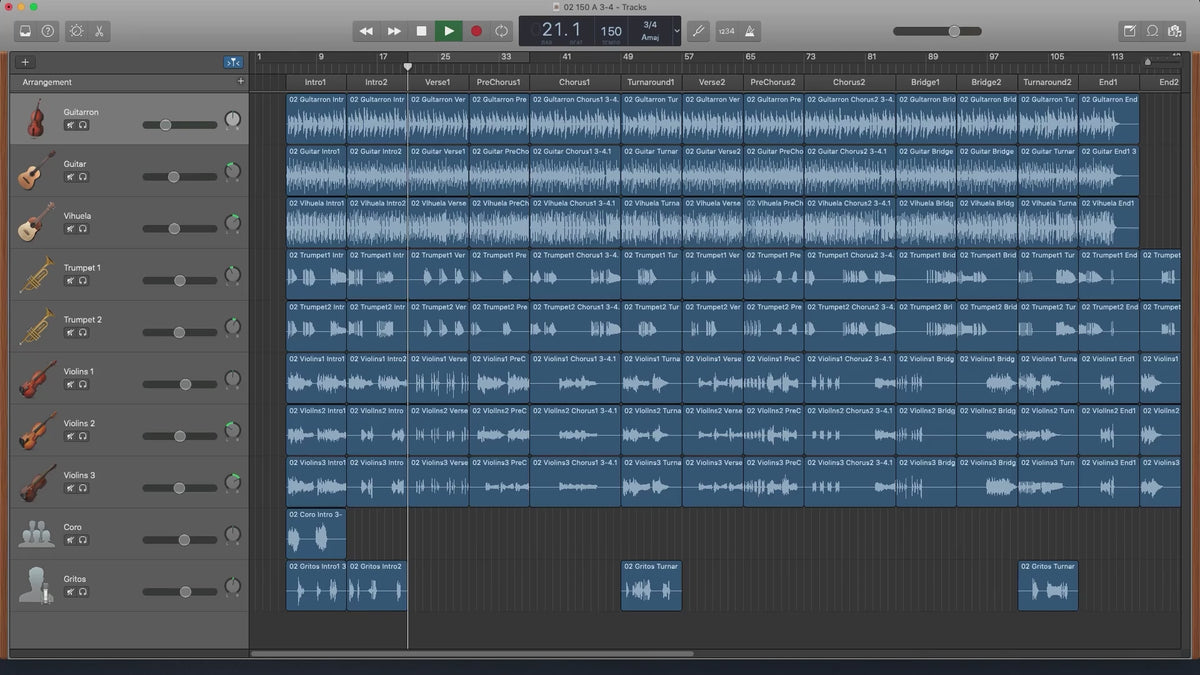Solo the Trumpet 1 track
The height and width of the screenshot is (675, 1200).
click(x=82, y=281)
